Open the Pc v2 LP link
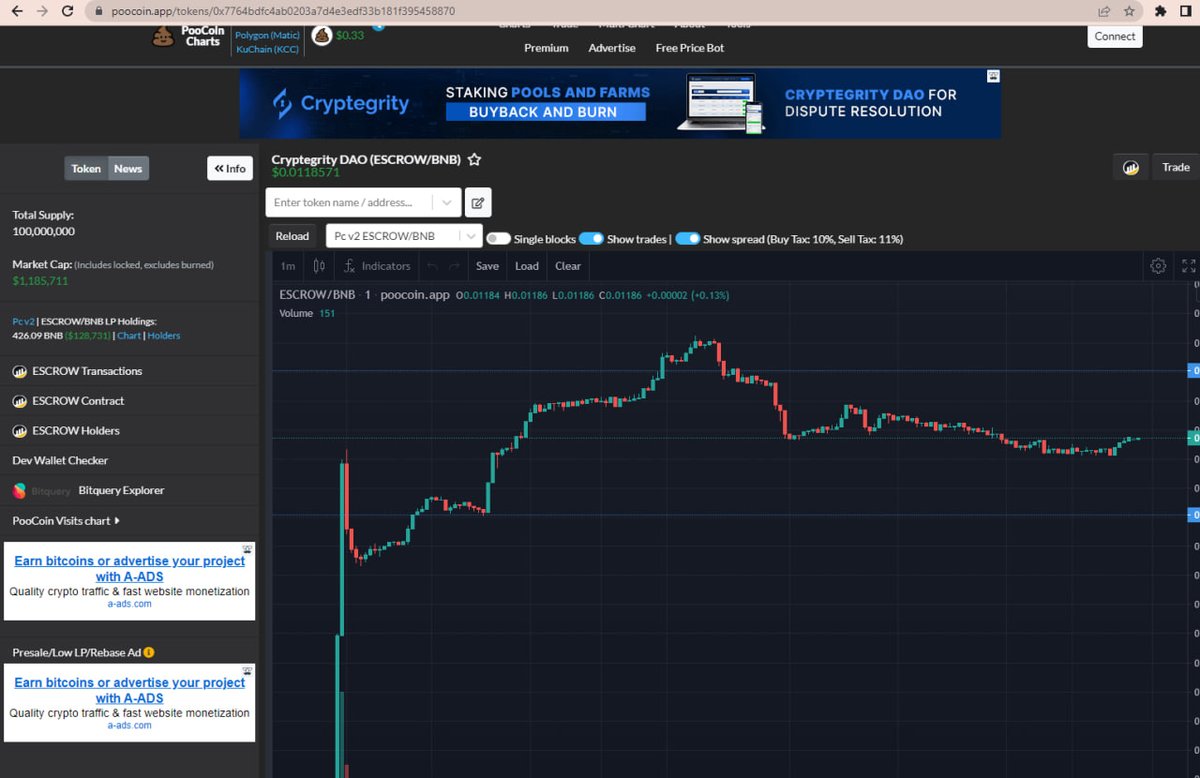Viewport: 1200px width, 778px height. [23, 321]
